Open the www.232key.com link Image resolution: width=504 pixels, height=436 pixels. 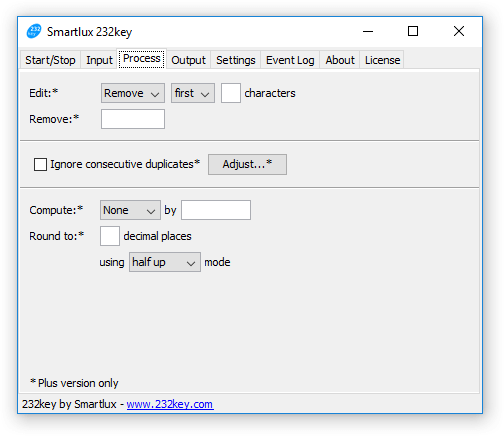[x=170, y=404]
